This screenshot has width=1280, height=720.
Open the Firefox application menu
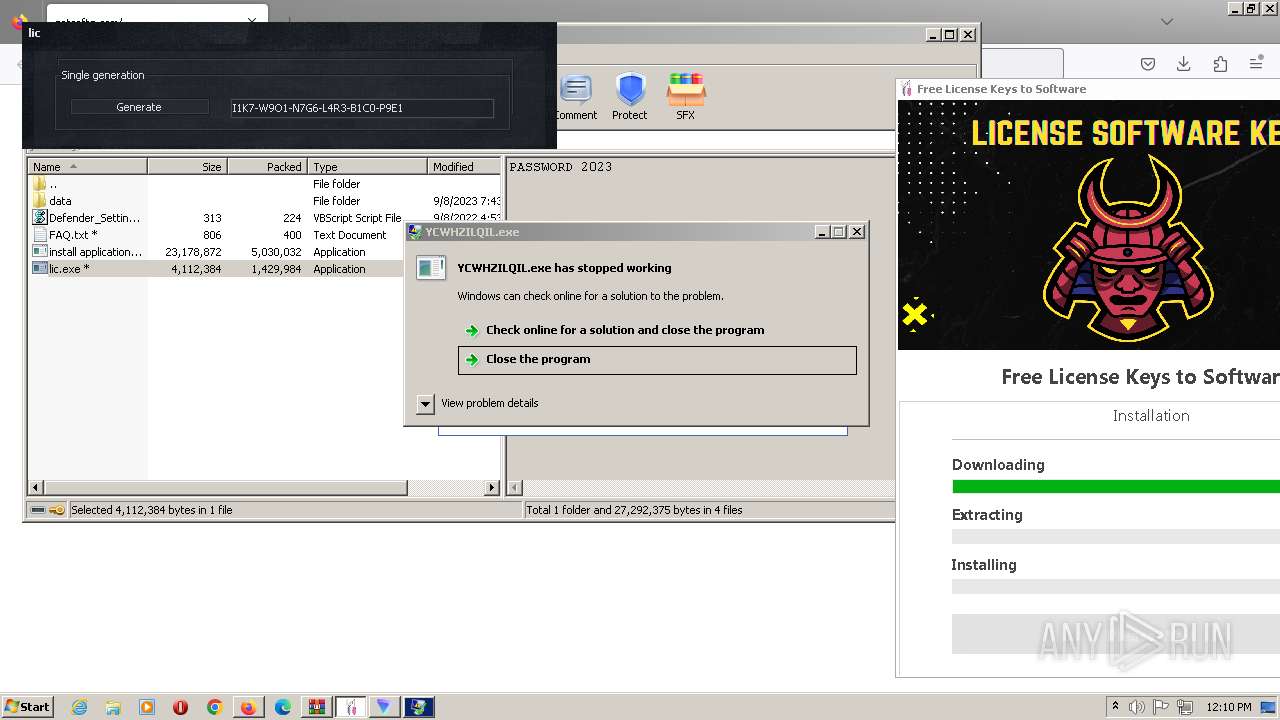pyautogui.click(x=1256, y=64)
